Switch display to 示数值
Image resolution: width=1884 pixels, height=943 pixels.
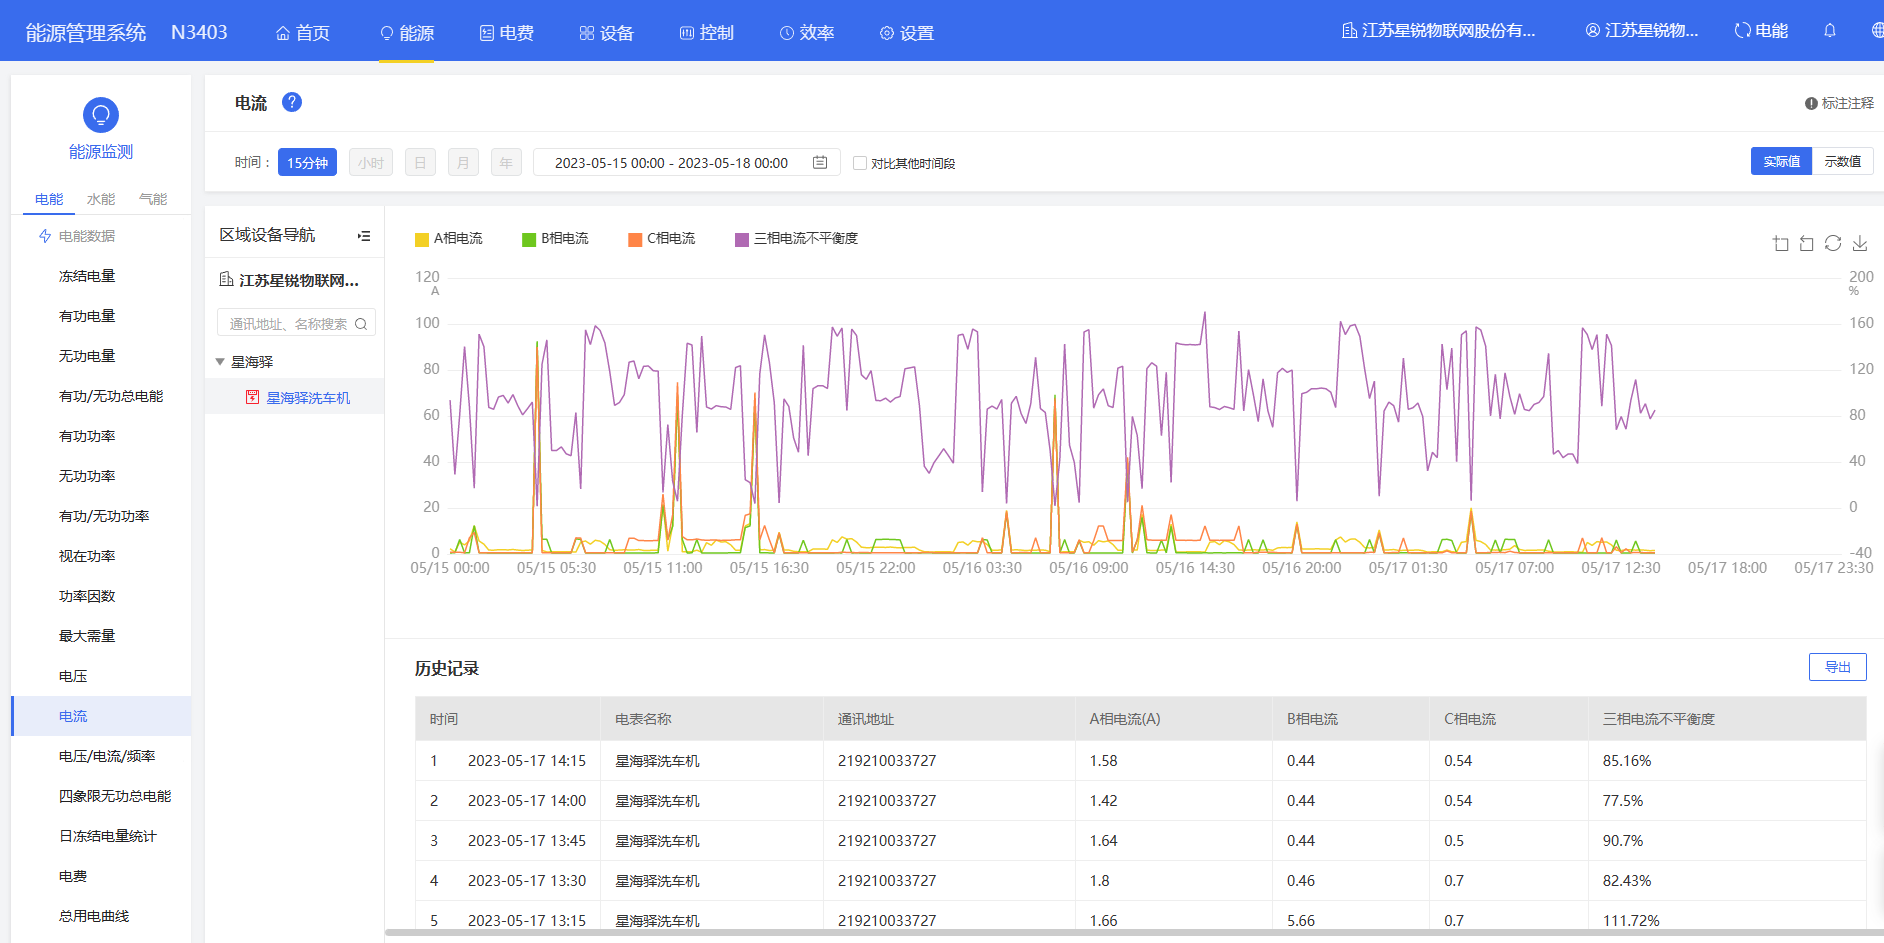(x=1842, y=161)
